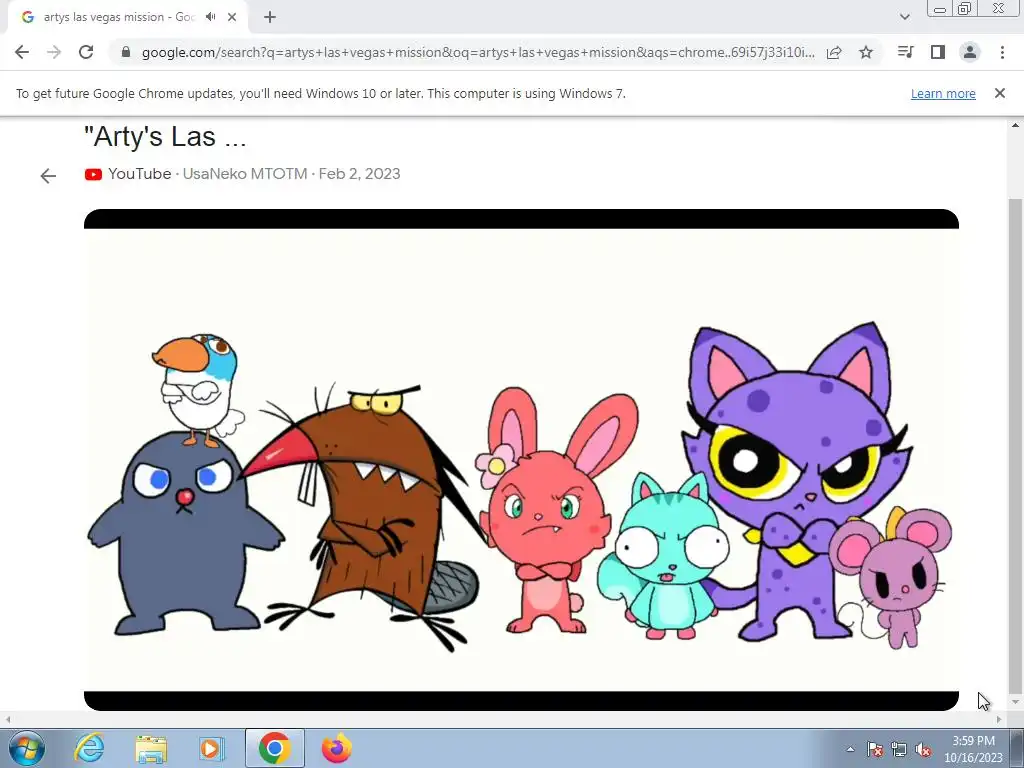
Task: Click the scrollbar up arrow
Action: point(1015,125)
